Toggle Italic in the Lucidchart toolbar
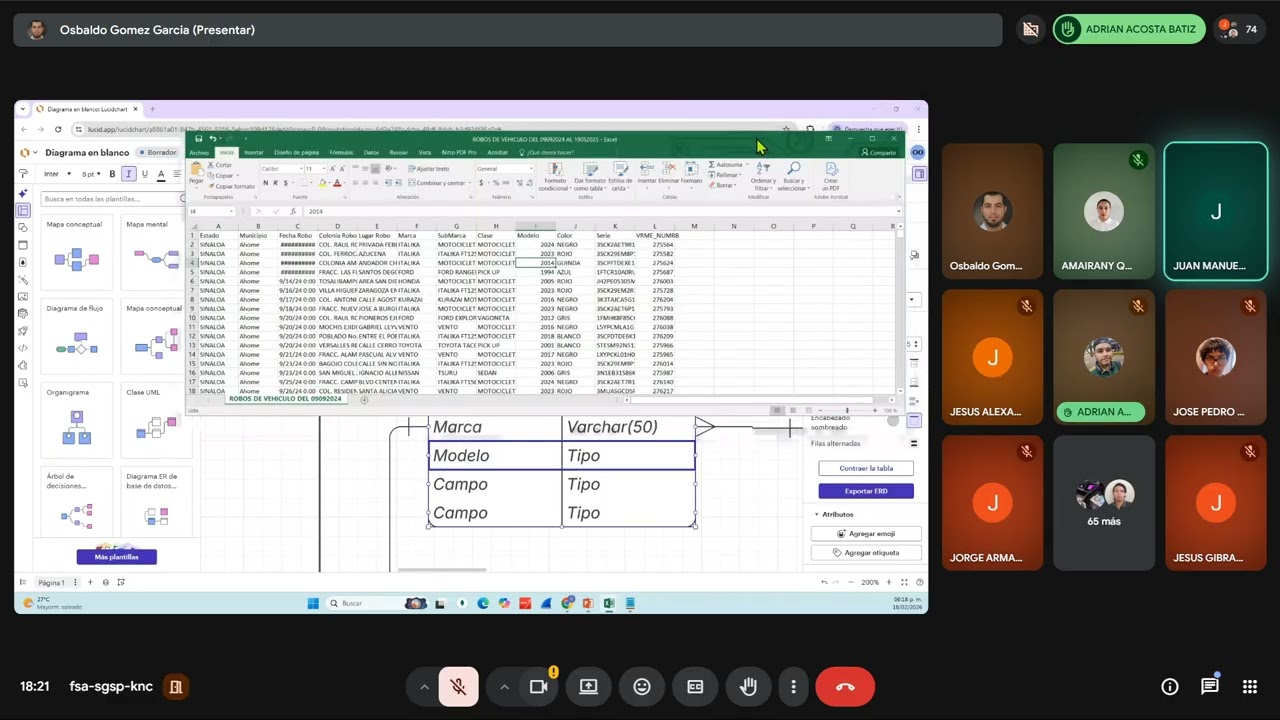 128,174
